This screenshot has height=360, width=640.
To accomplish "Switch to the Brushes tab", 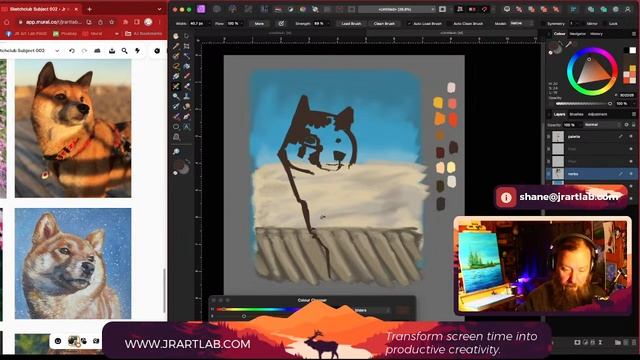I will 576,114.
